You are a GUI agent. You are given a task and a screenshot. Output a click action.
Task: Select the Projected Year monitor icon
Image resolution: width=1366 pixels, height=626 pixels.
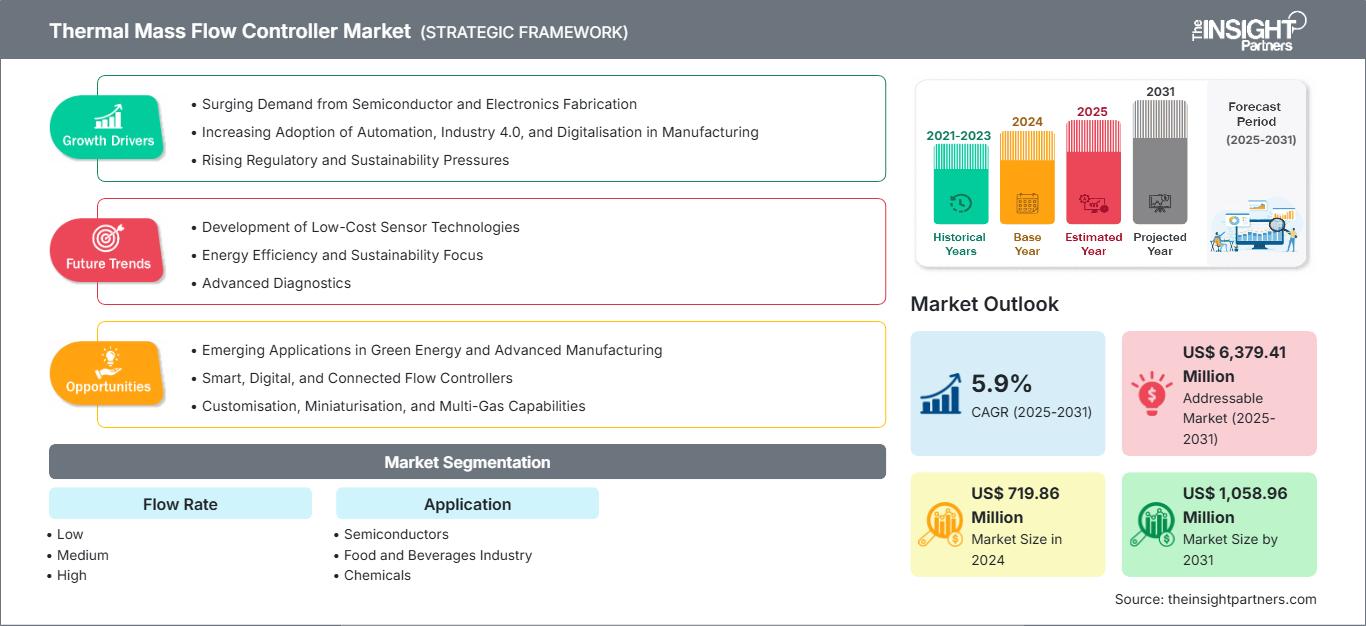tap(1158, 200)
